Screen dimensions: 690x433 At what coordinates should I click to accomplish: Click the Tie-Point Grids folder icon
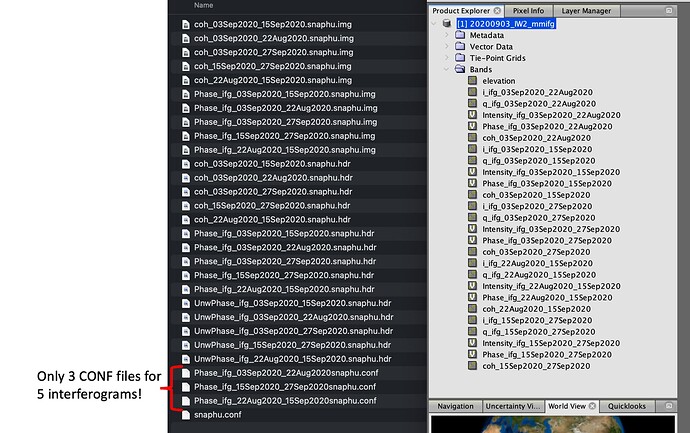click(460, 58)
